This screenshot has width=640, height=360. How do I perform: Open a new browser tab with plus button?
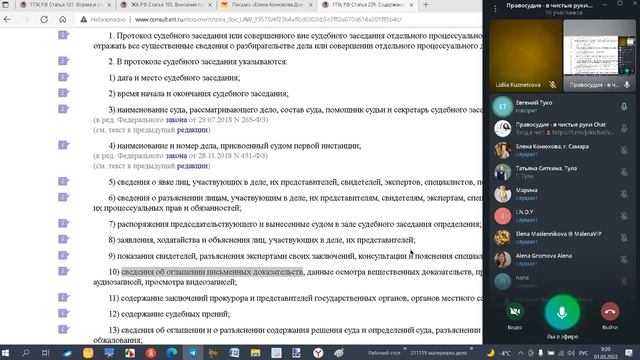coord(426,5)
